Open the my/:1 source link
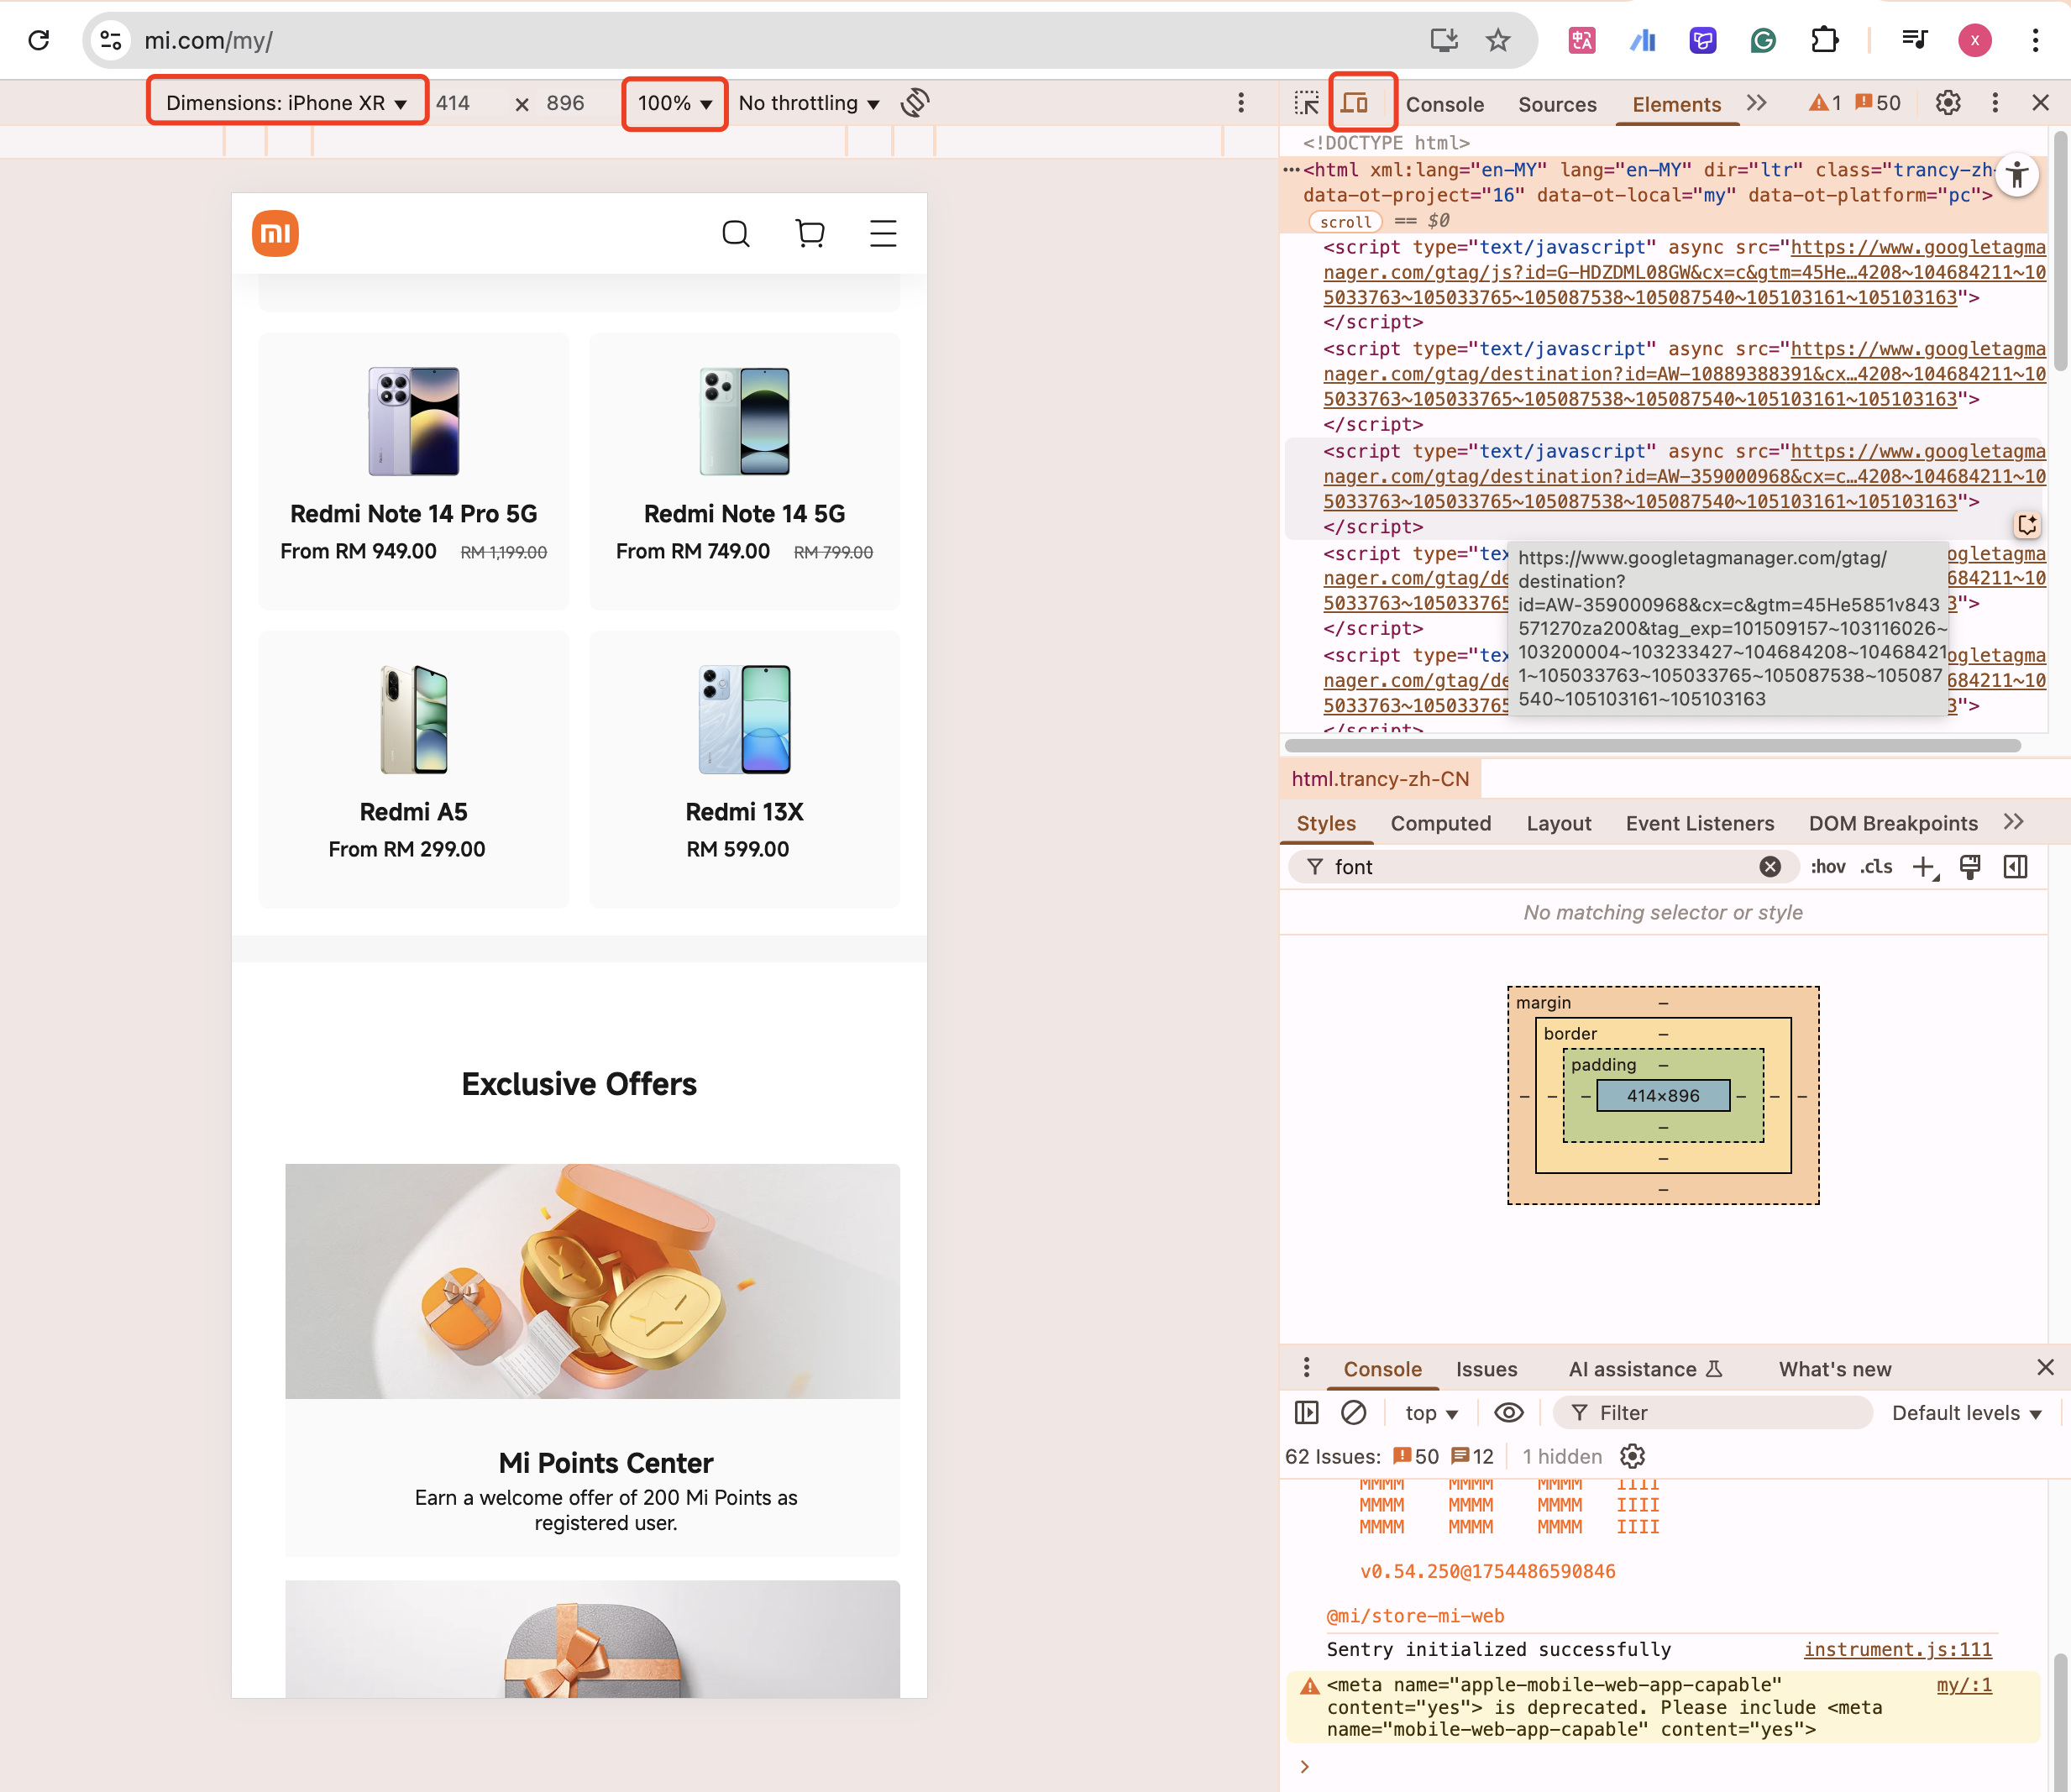Image resolution: width=2071 pixels, height=1792 pixels. pos(1964,1685)
